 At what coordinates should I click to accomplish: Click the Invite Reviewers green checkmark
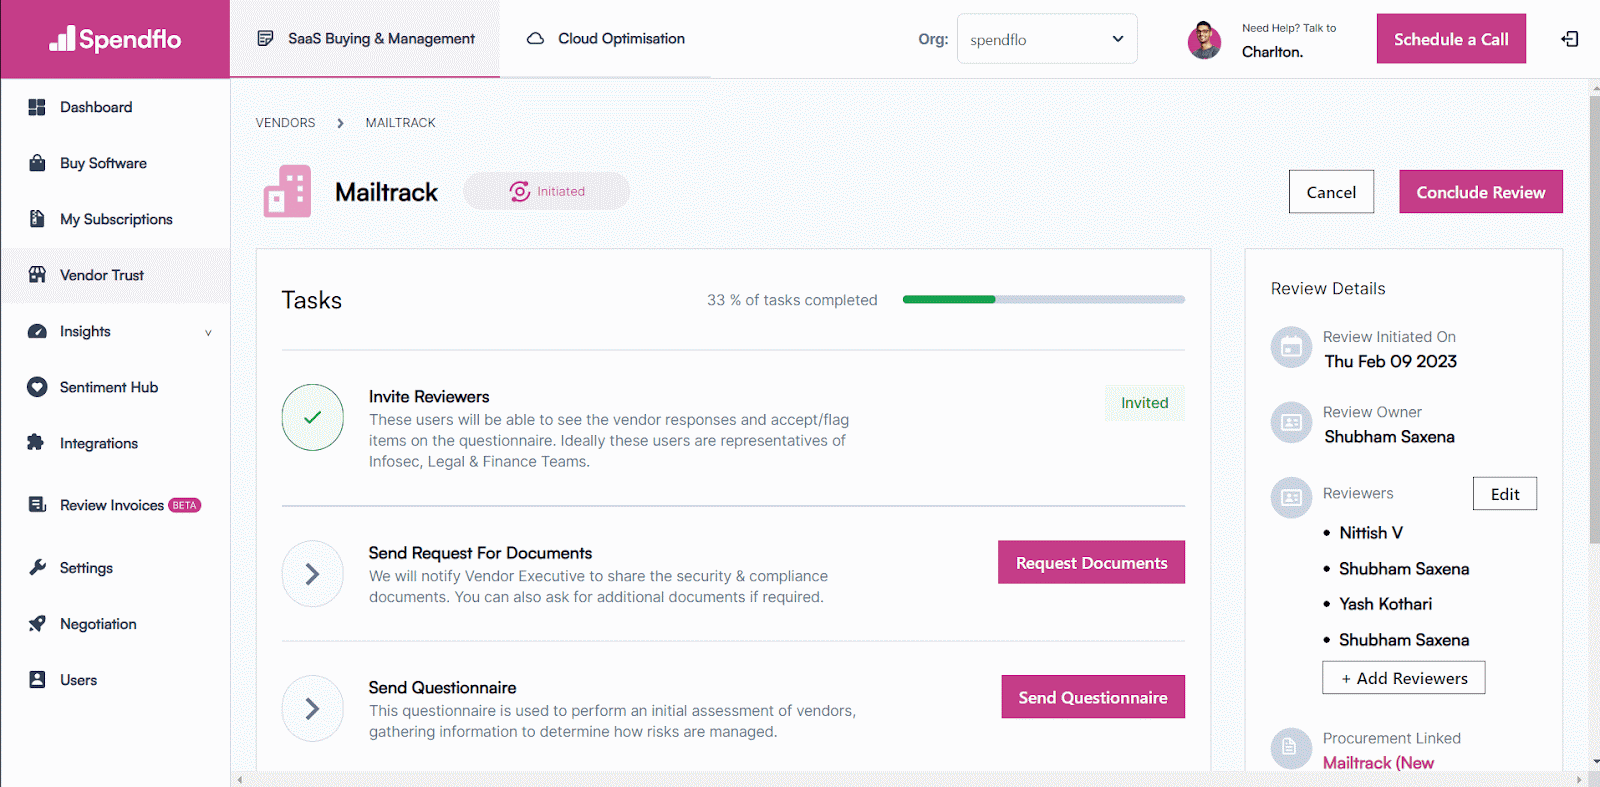point(312,418)
